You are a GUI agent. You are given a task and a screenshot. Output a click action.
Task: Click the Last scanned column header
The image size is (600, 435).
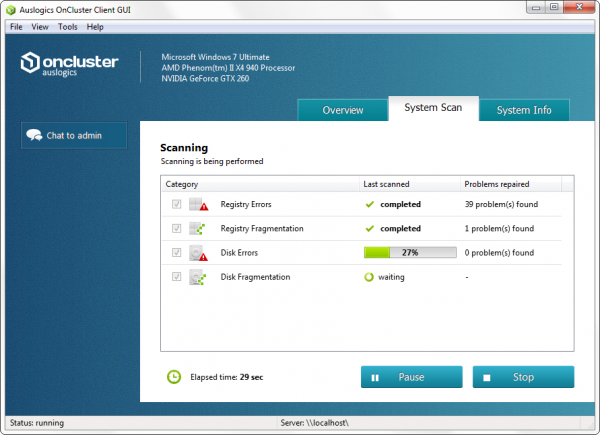click(x=409, y=184)
